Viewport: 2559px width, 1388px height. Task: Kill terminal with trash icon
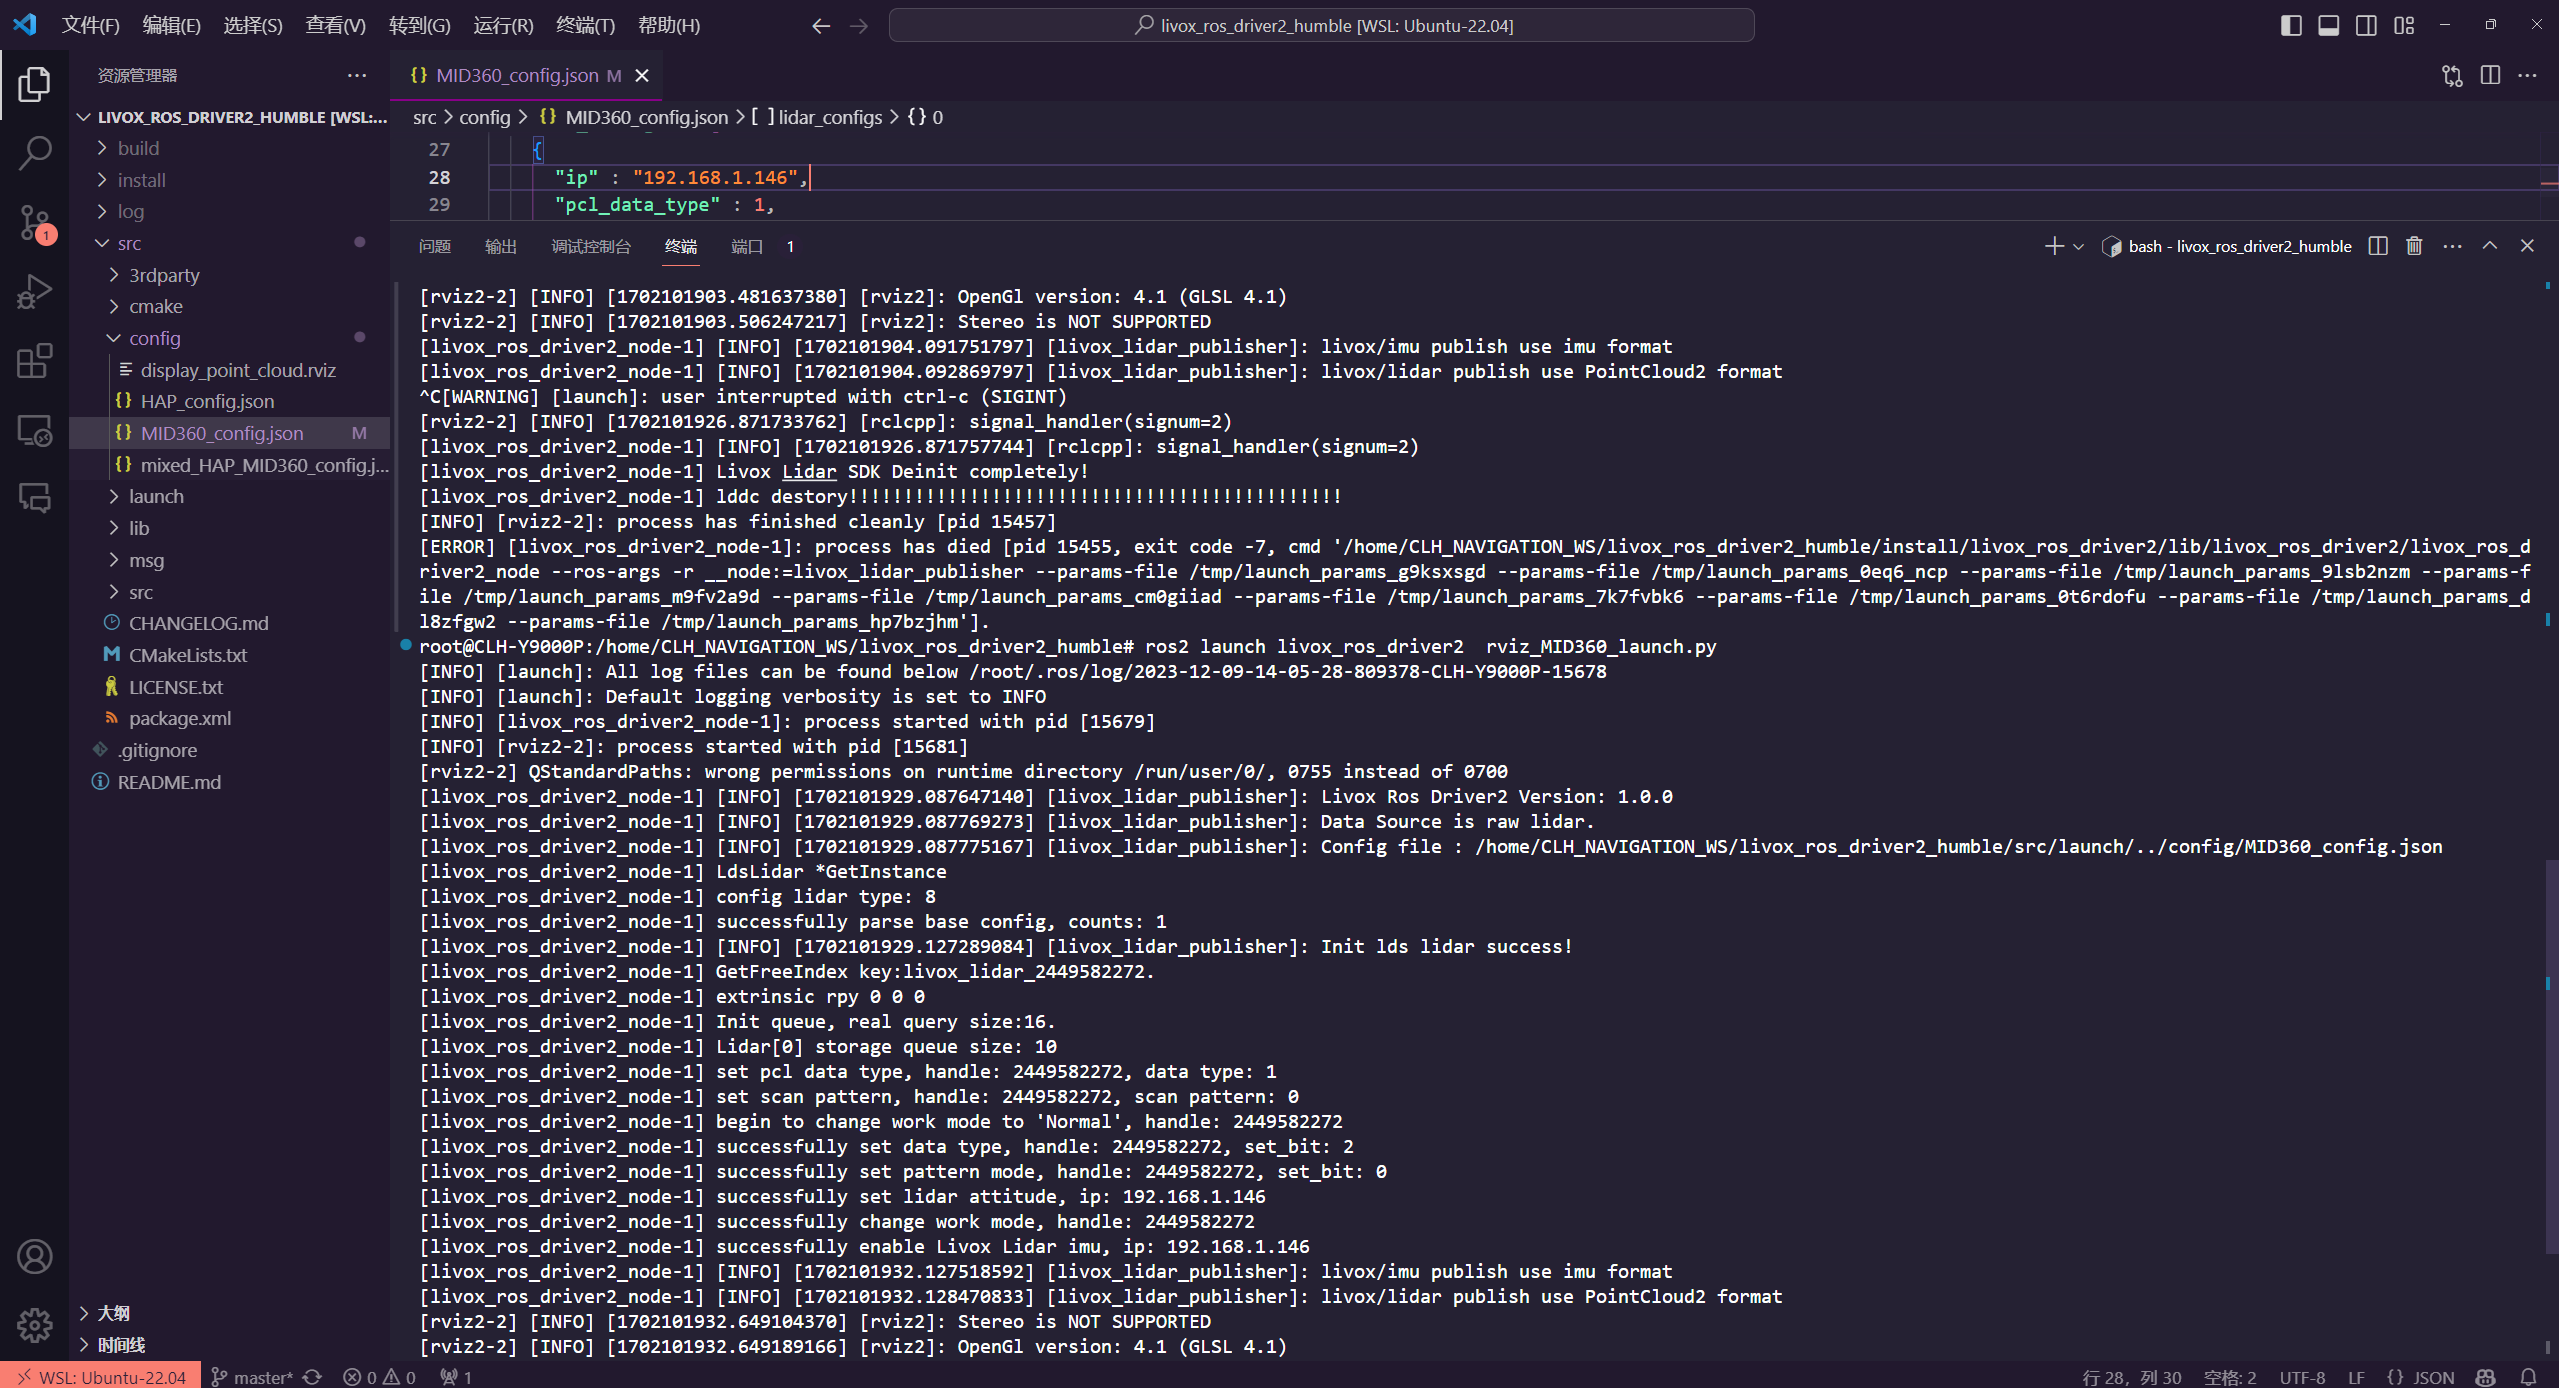[2414, 246]
